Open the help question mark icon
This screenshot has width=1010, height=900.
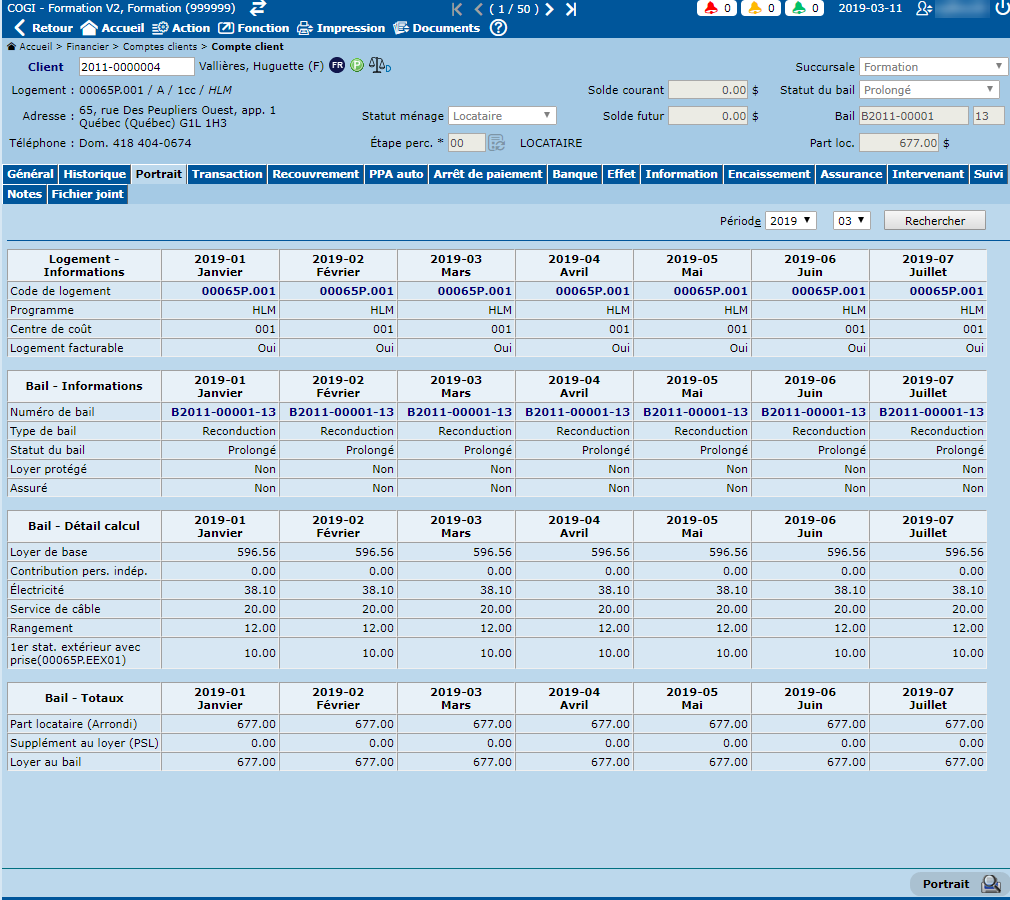(x=498, y=28)
